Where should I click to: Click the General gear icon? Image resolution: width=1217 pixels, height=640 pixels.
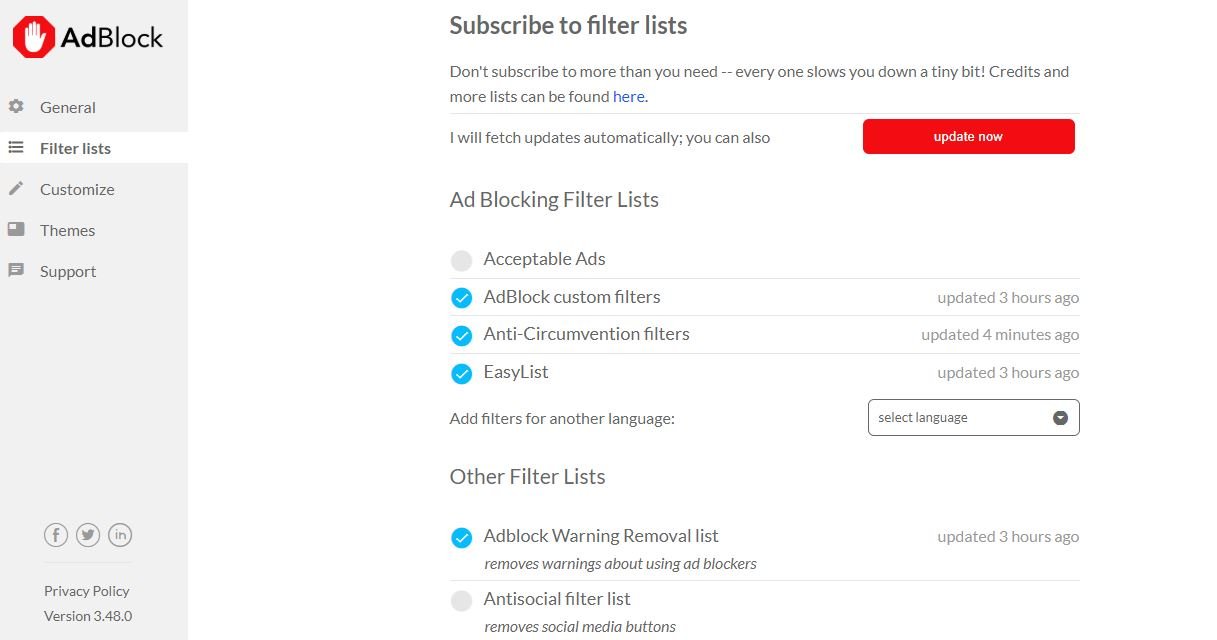point(16,106)
